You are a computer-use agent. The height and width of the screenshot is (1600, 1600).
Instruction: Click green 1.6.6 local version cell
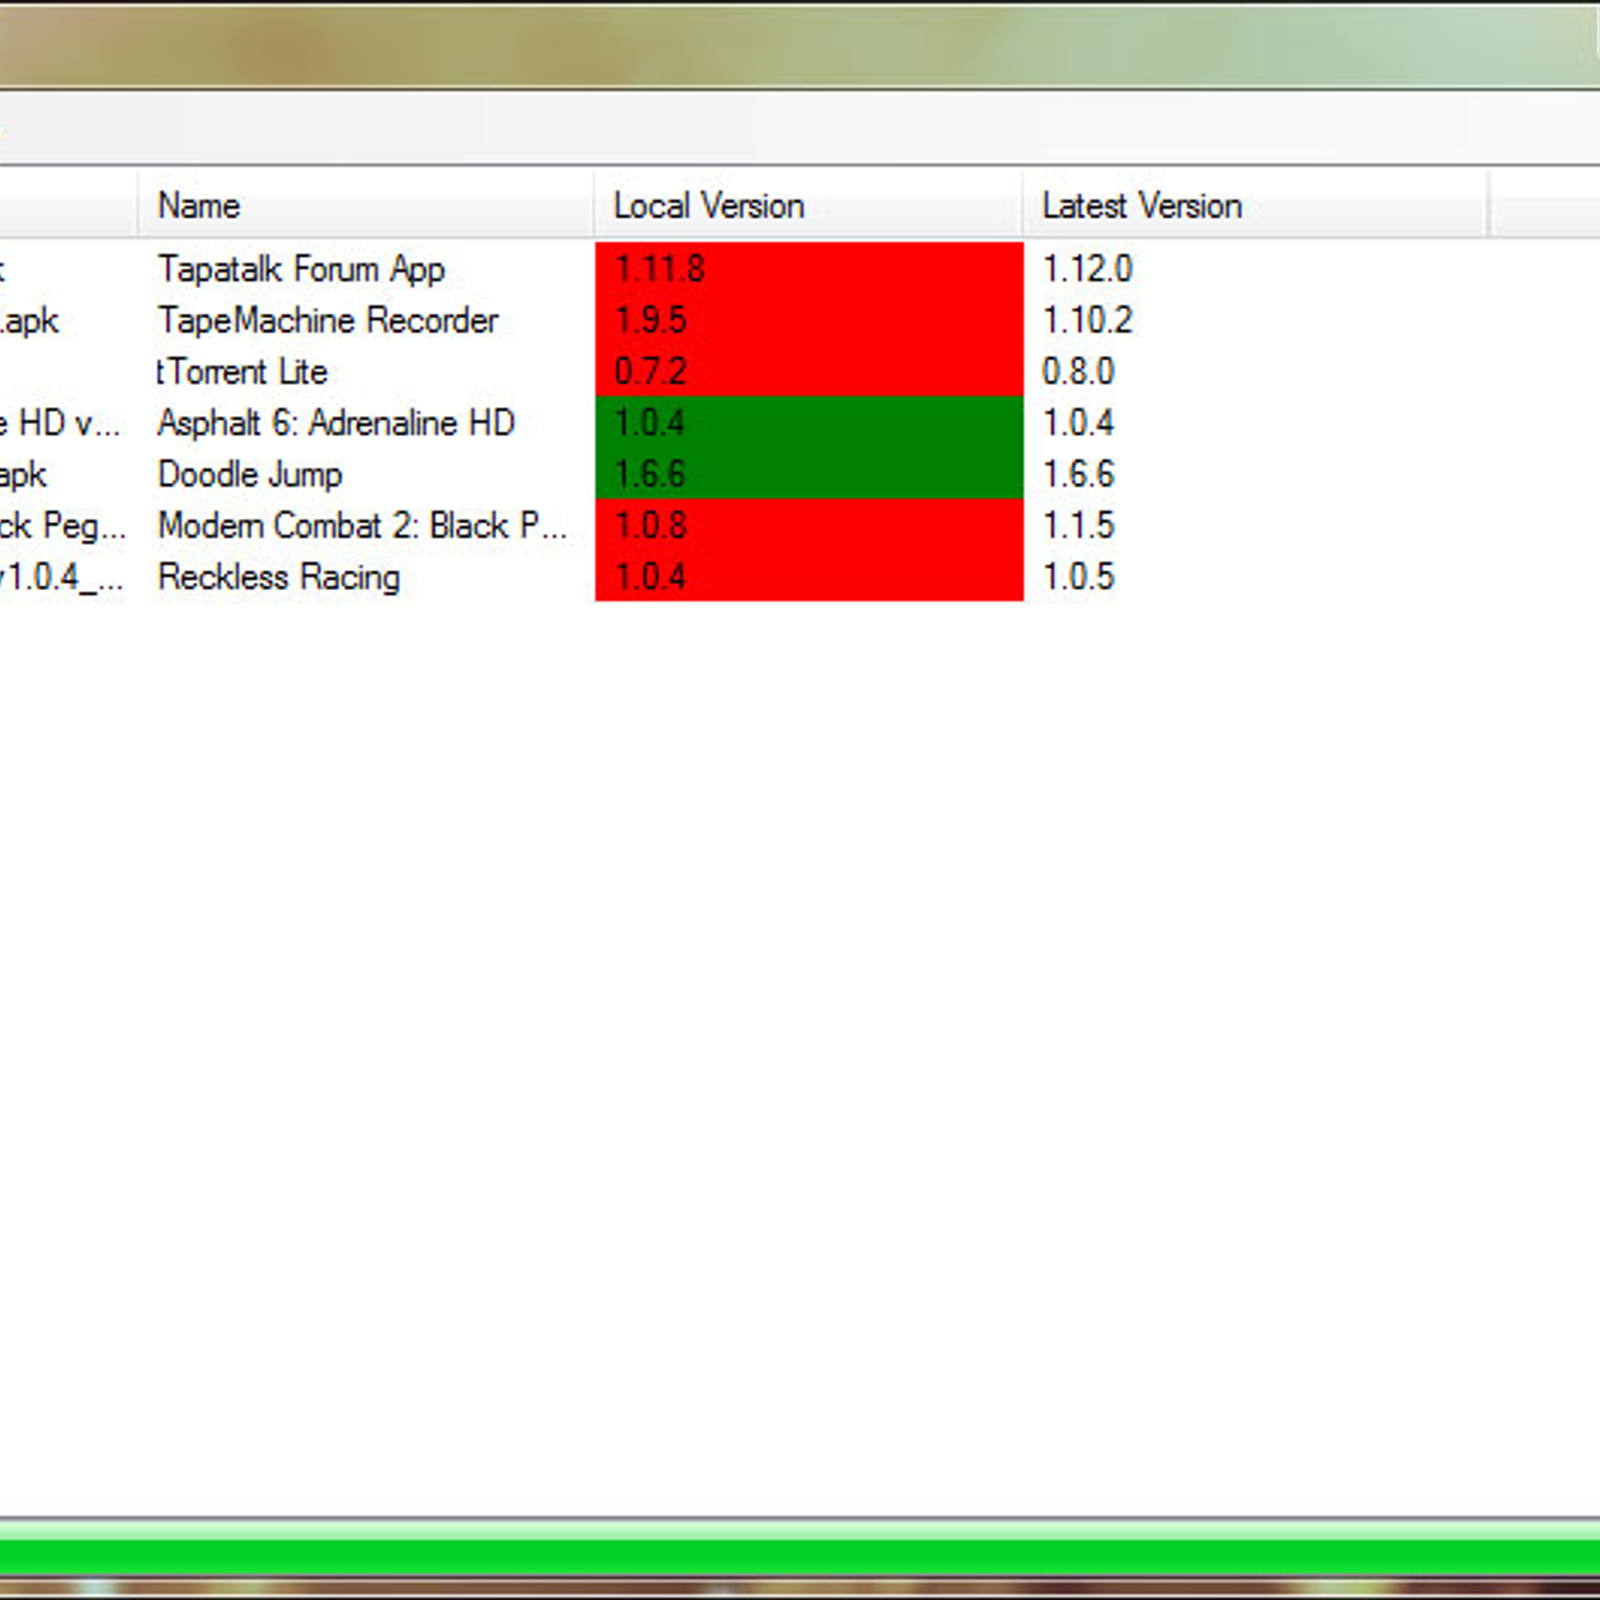809,474
